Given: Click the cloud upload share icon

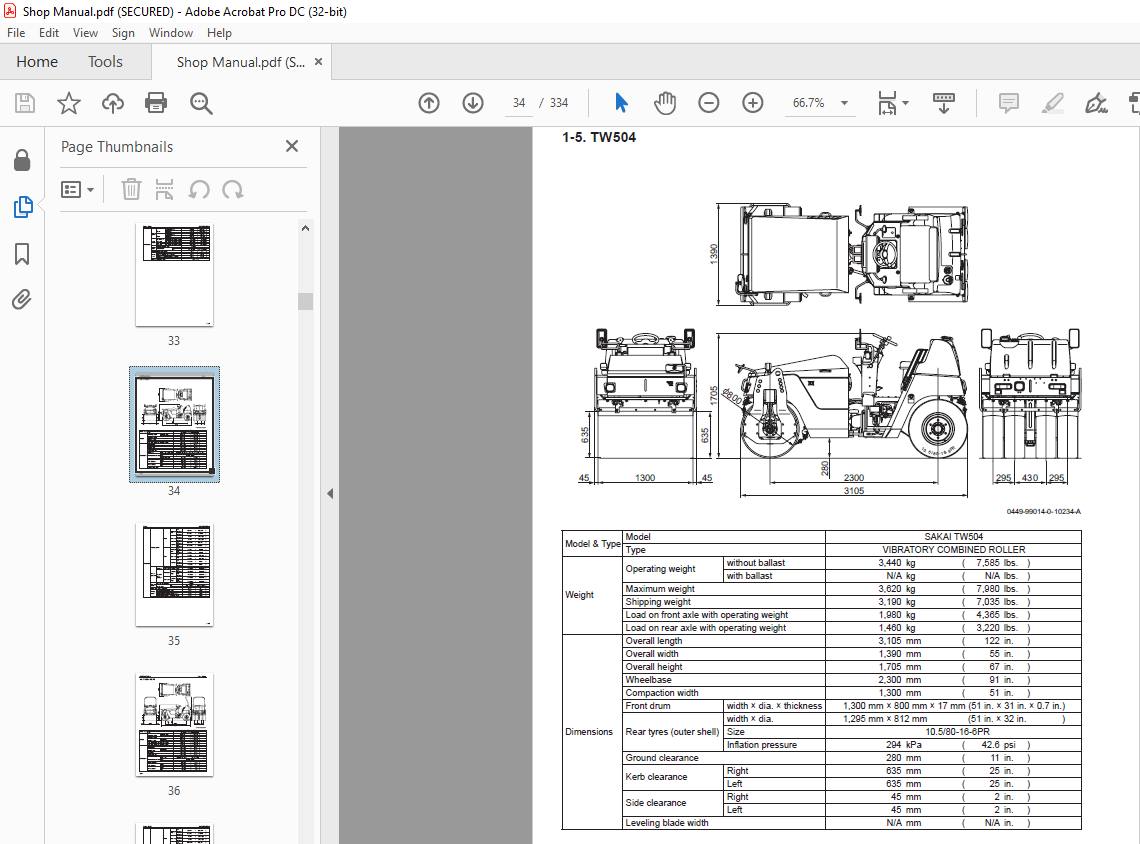Looking at the screenshot, I should coord(113,103).
